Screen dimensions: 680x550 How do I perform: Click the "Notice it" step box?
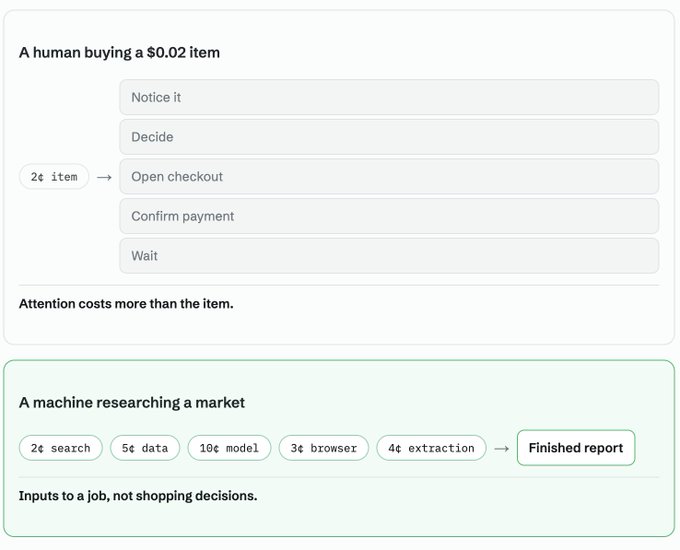point(389,97)
